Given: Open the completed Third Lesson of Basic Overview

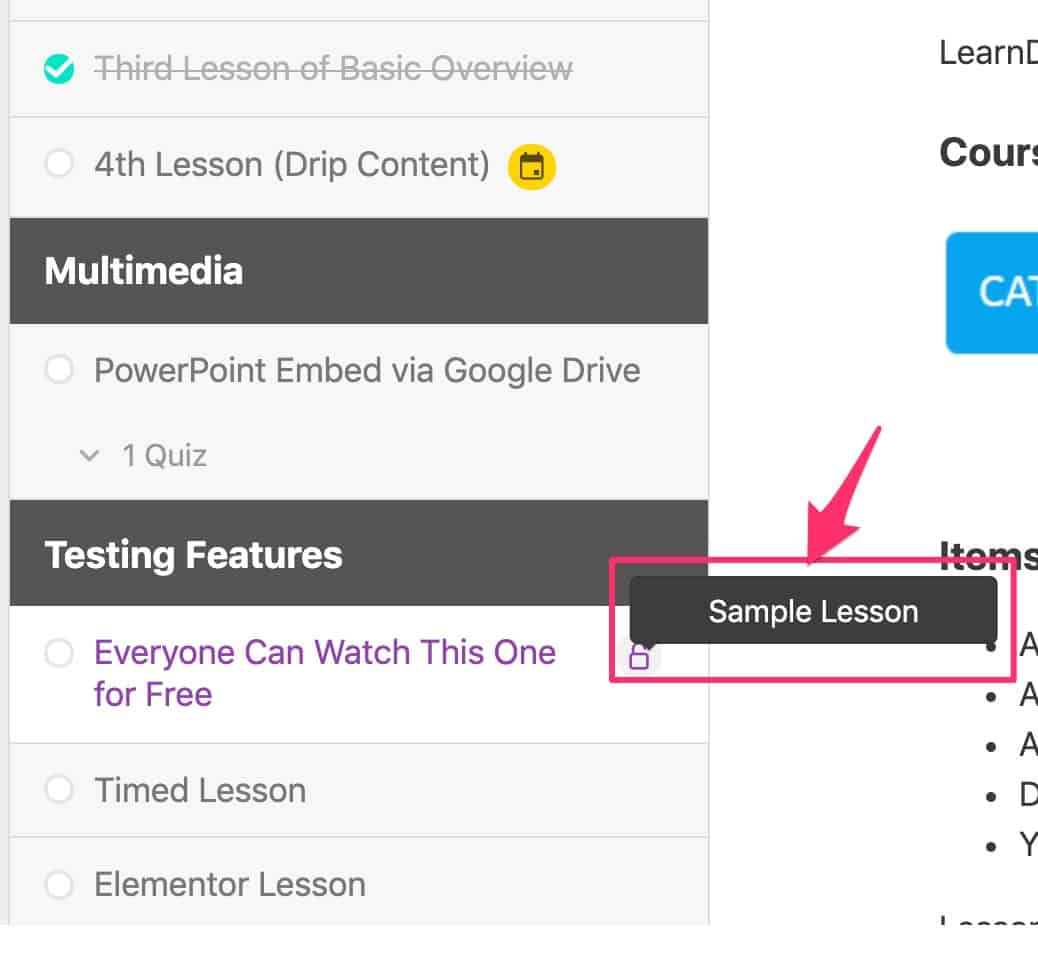Looking at the screenshot, I should [331, 68].
